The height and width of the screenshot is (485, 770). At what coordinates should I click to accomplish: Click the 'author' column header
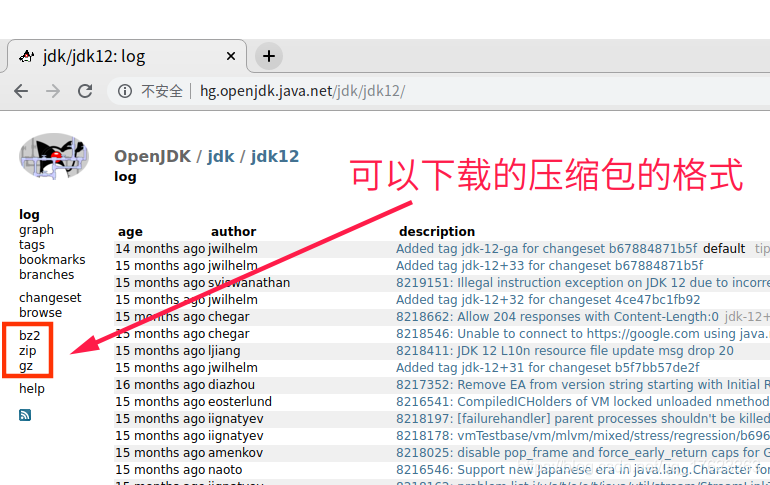coord(233,232)
